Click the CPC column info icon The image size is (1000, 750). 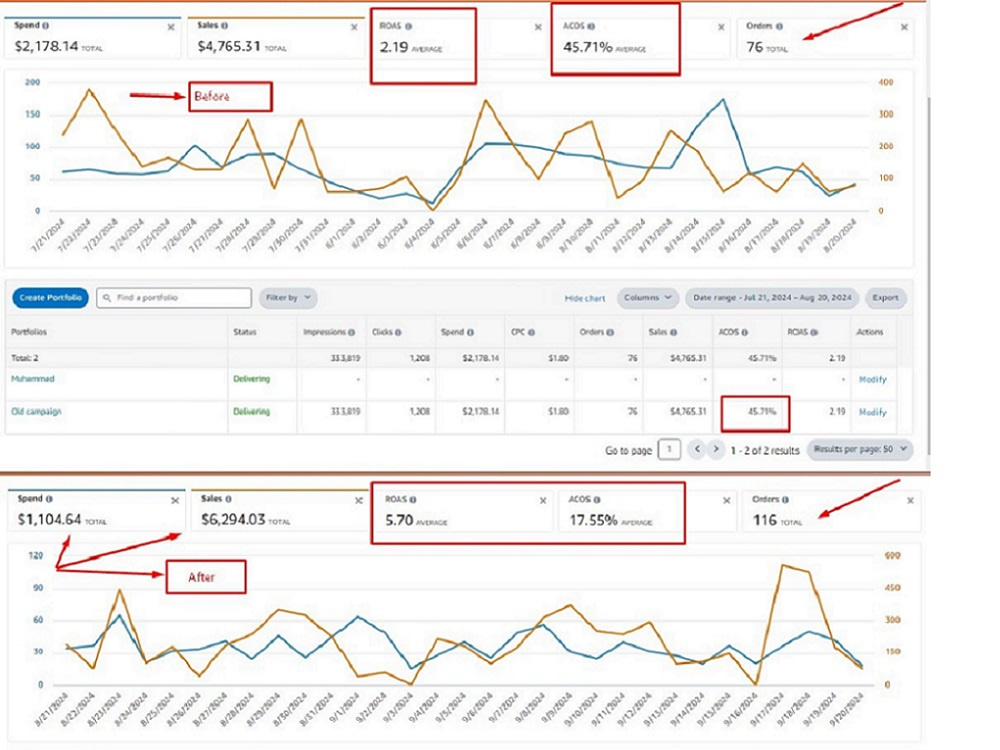pos(531,332)
